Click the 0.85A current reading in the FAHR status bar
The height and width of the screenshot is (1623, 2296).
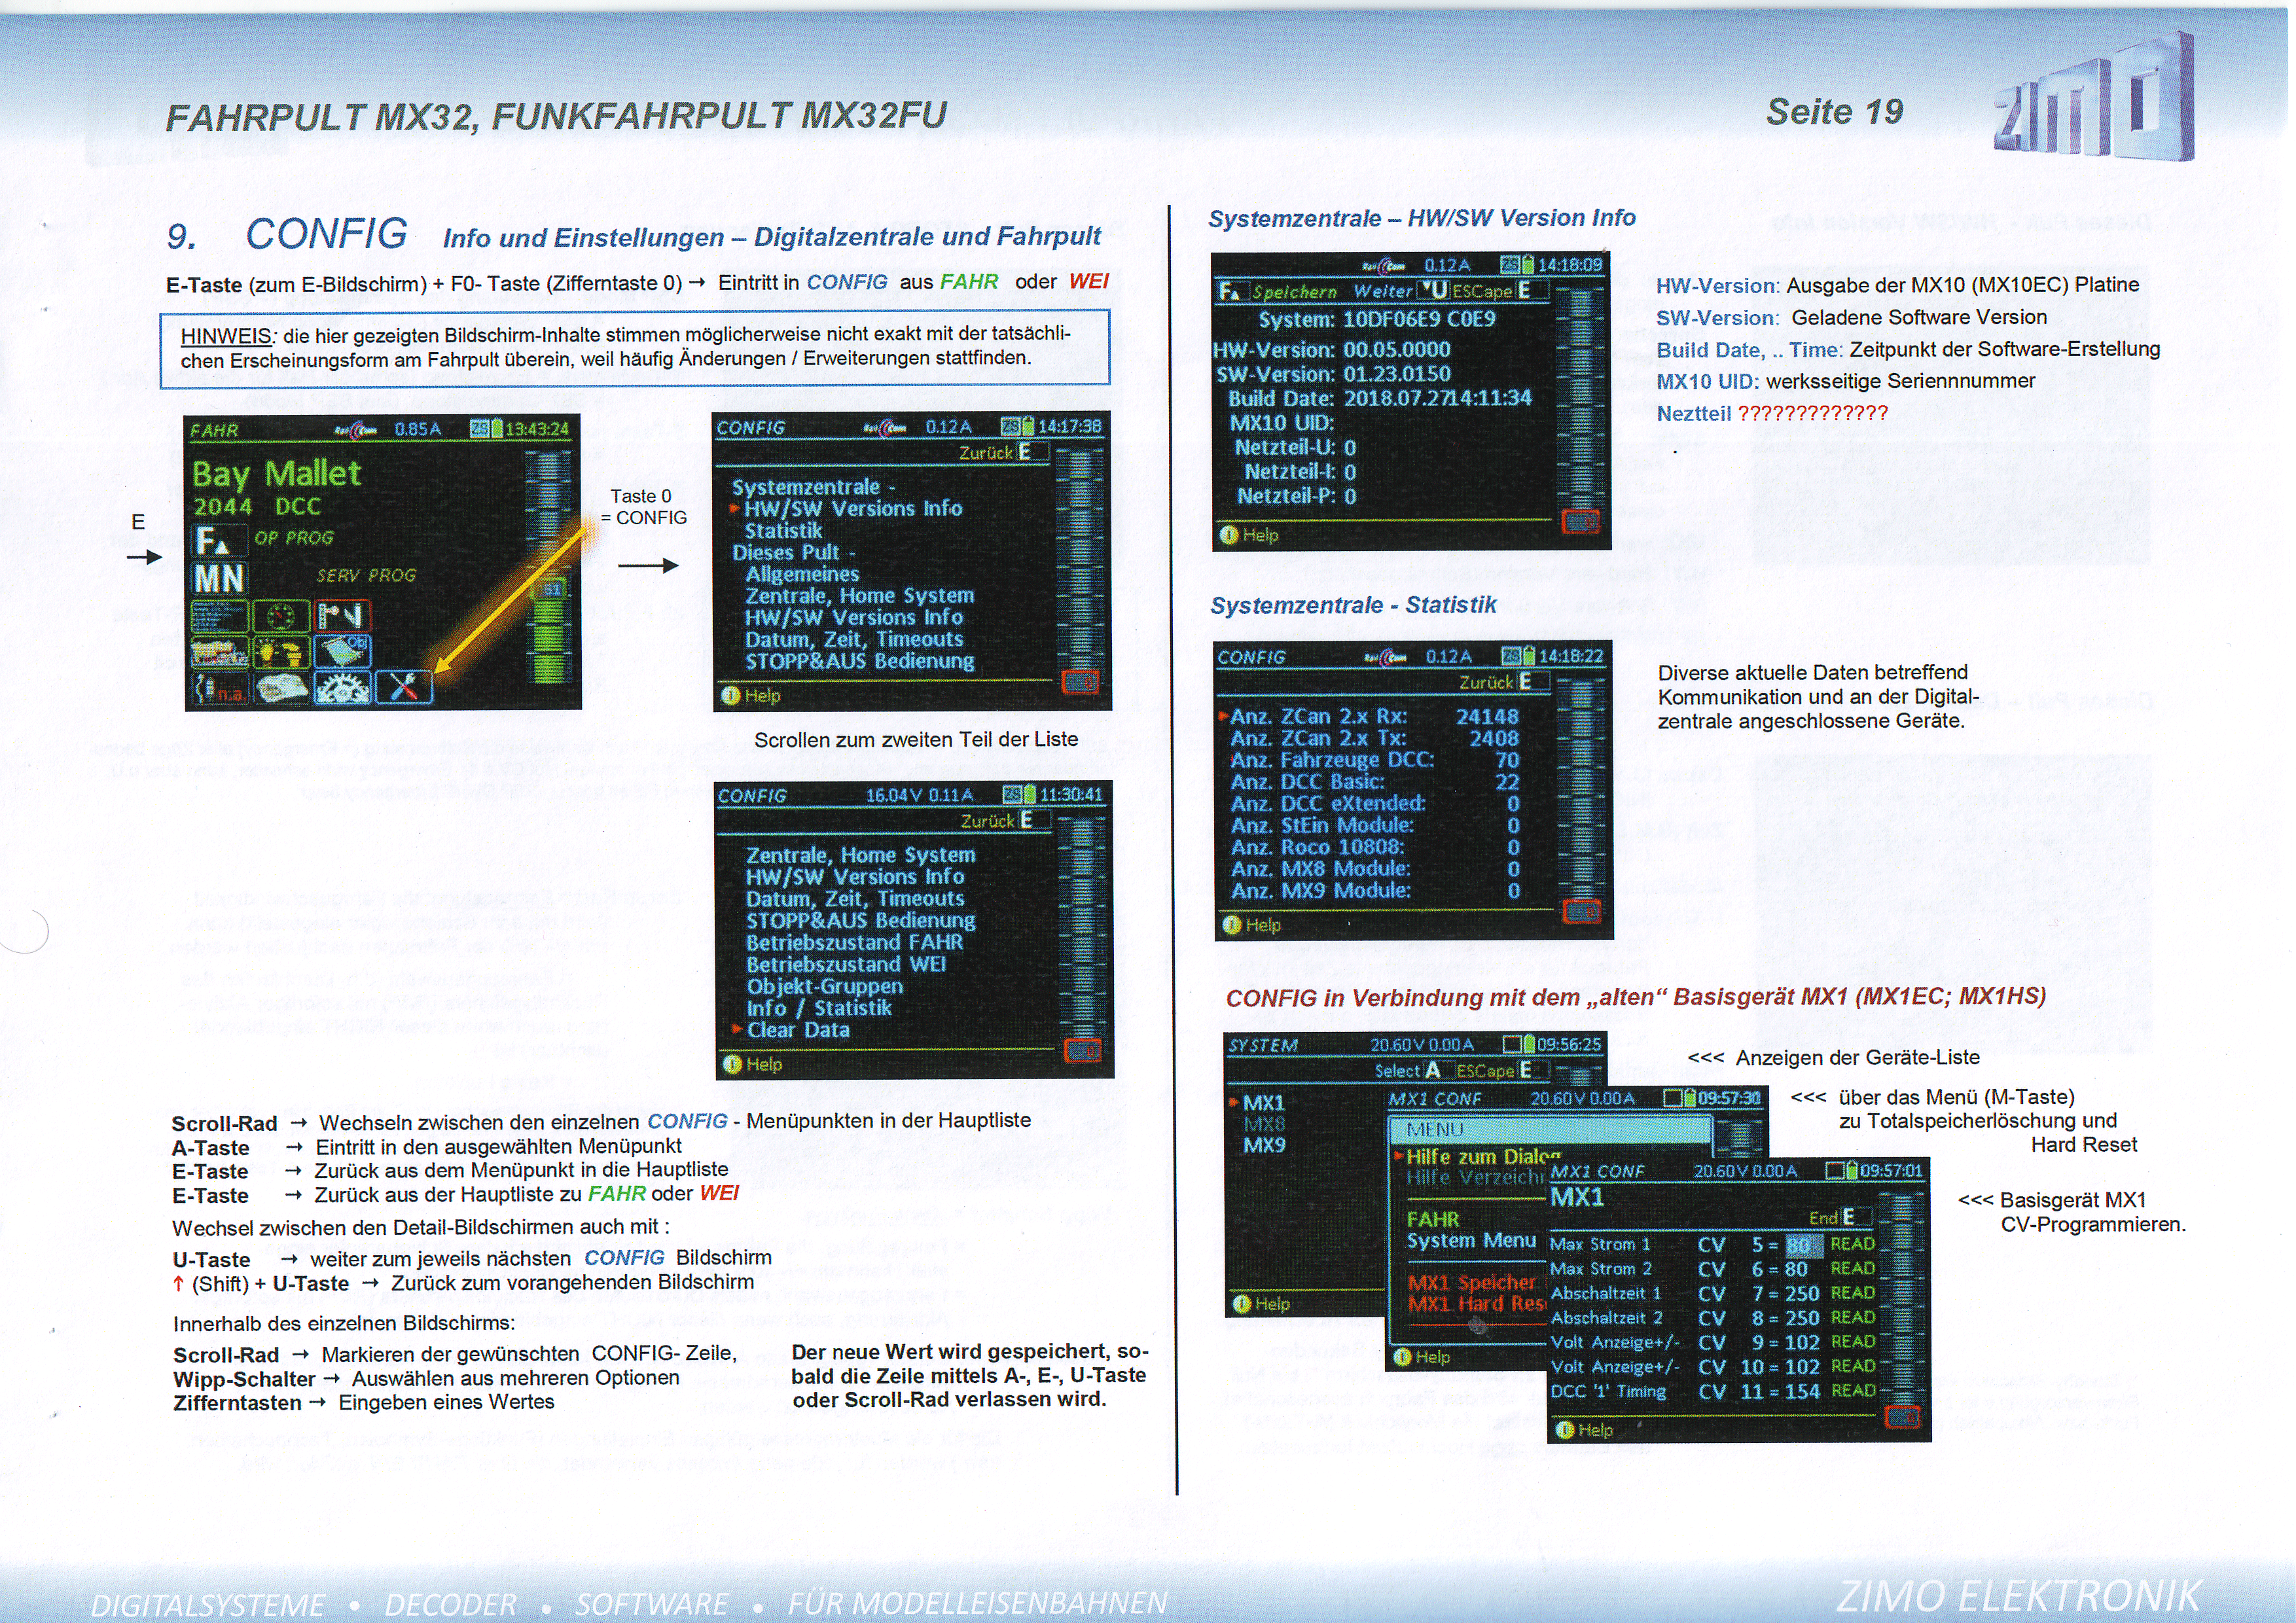click(x=418, y=429)
